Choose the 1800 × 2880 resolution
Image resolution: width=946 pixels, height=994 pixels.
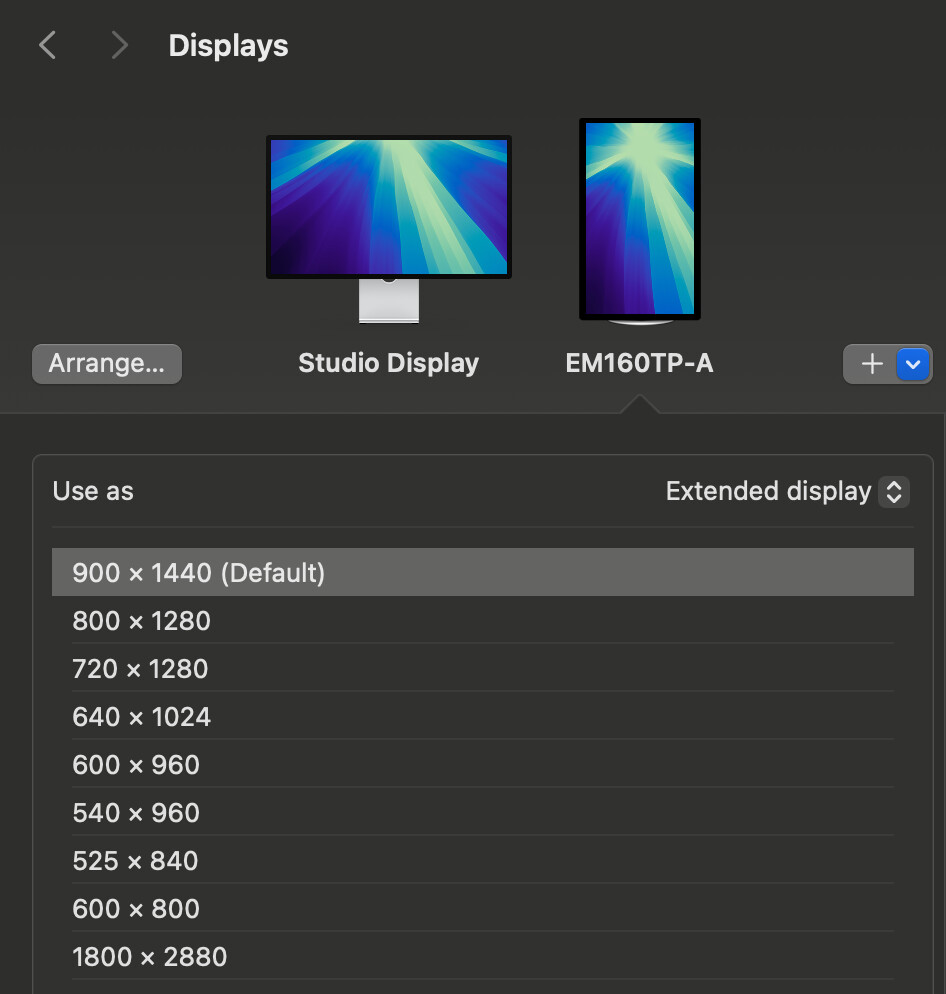[x=483, y=957]
